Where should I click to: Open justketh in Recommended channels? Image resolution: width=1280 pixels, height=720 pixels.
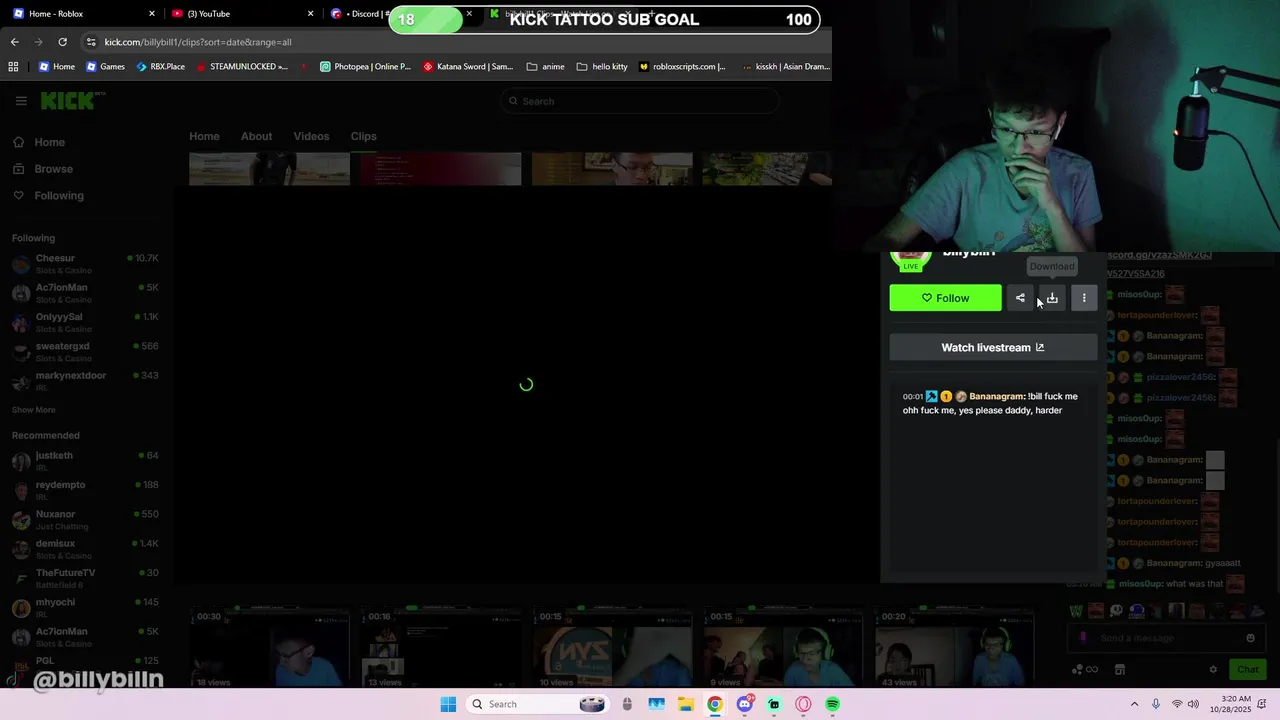(x=85, y=461)
